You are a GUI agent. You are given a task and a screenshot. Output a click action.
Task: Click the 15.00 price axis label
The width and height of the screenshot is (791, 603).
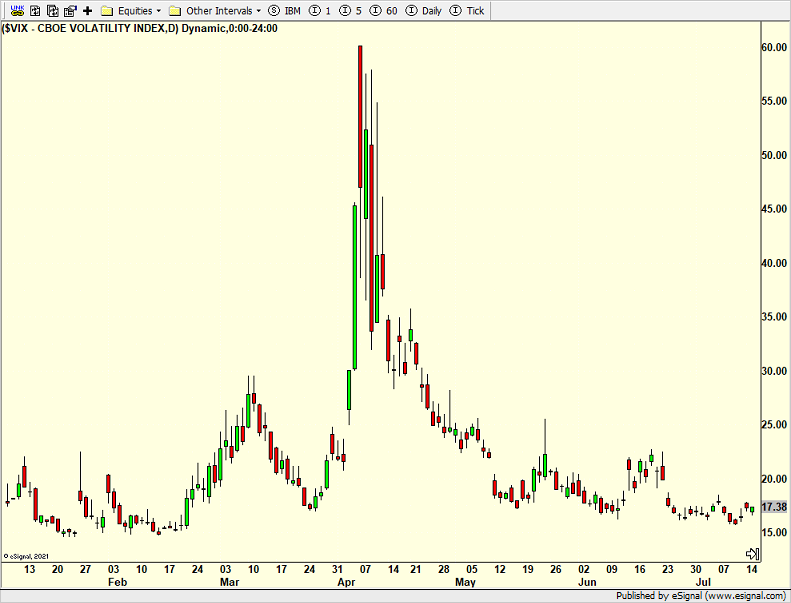pyautogui.click(x=774, y=532)
